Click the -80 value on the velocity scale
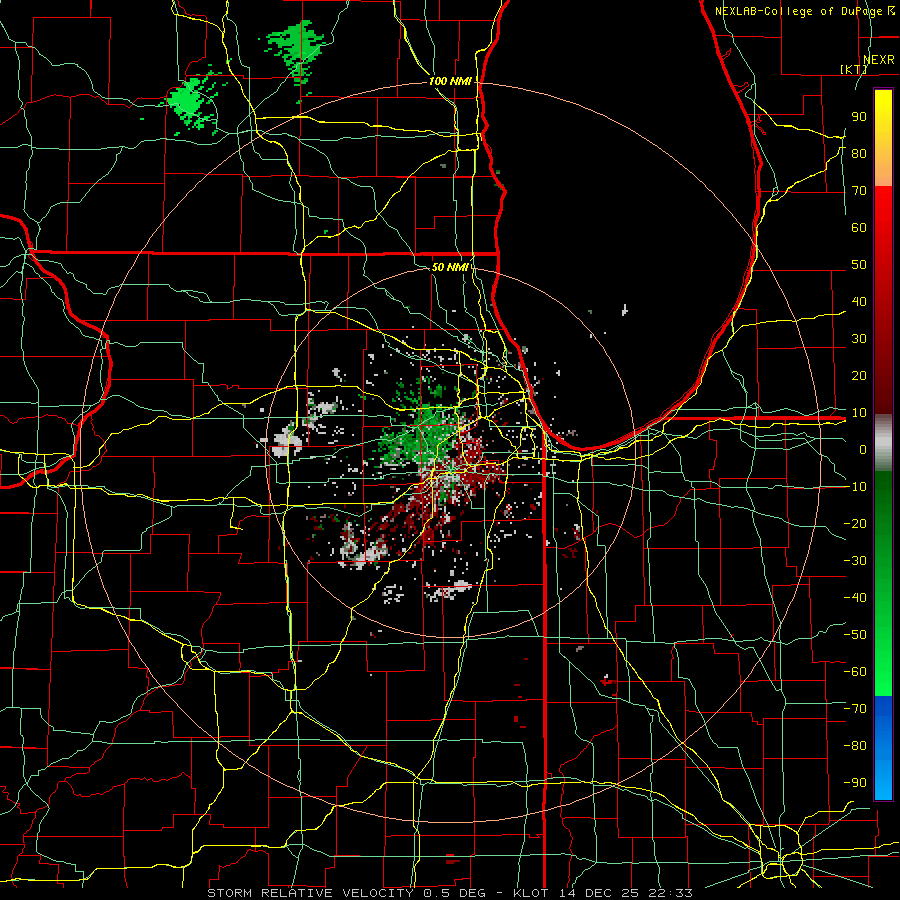The width and height of the screenshot is (900, 900). pyautogui.click(x=856, y=746)
